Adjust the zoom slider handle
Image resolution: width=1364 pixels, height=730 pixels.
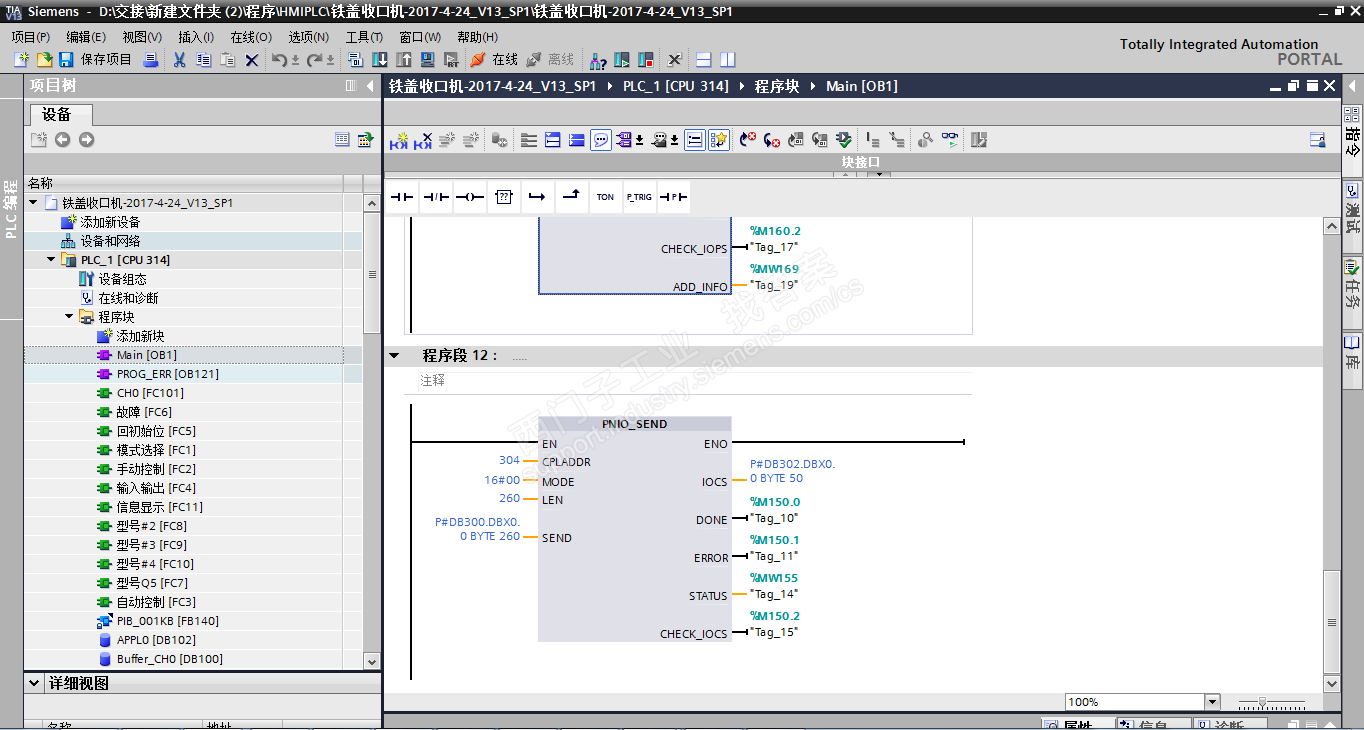tap(1263, 703)
